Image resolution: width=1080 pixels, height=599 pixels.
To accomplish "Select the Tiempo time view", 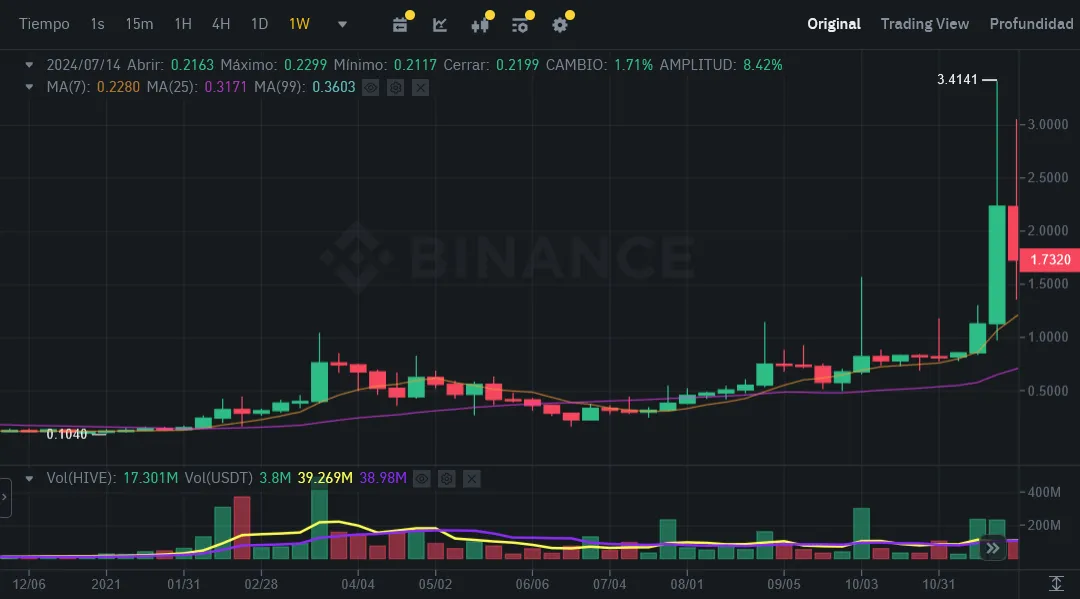I will [x=44, y=24].
